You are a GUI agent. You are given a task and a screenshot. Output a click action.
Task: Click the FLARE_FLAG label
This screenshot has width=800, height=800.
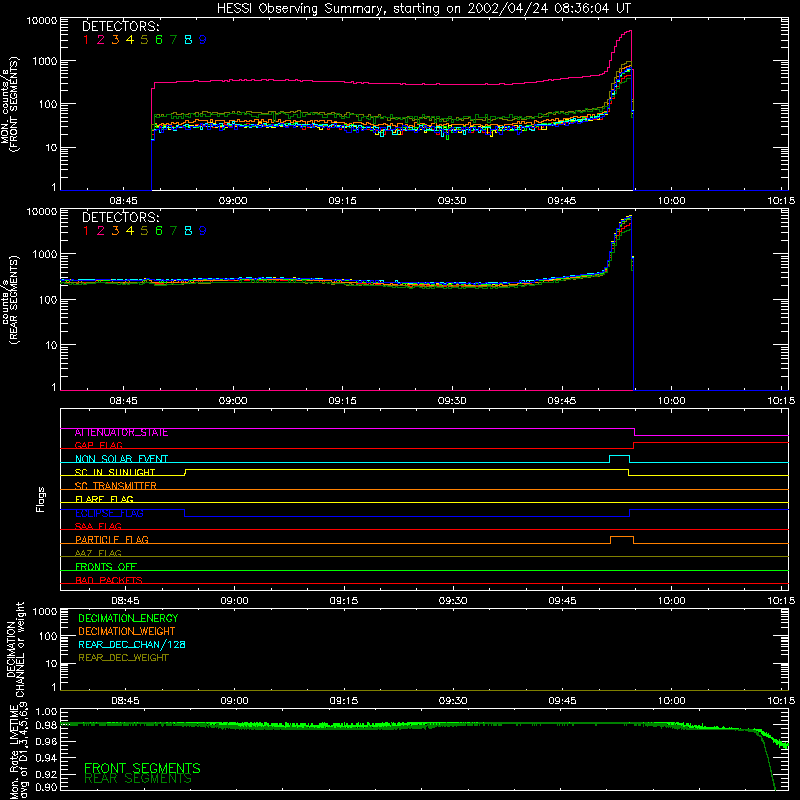(104, 499)
